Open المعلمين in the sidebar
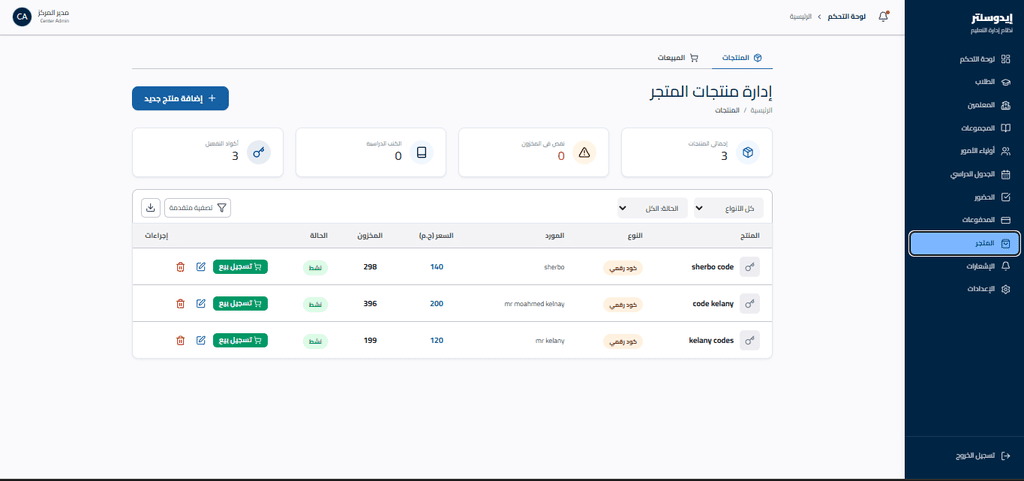Viewport: 1024px width, 481px height. [964, 105]
